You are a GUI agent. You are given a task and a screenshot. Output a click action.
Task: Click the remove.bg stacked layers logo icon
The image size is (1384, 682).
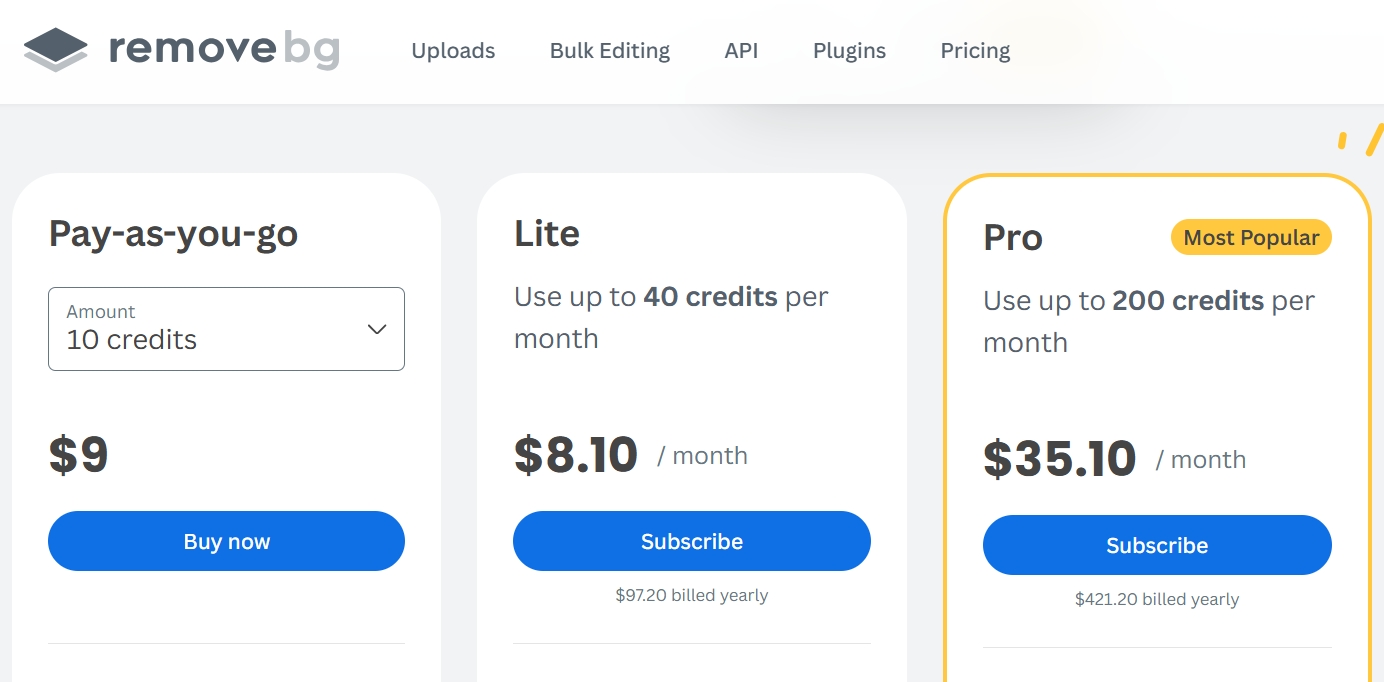click(56, 50)
